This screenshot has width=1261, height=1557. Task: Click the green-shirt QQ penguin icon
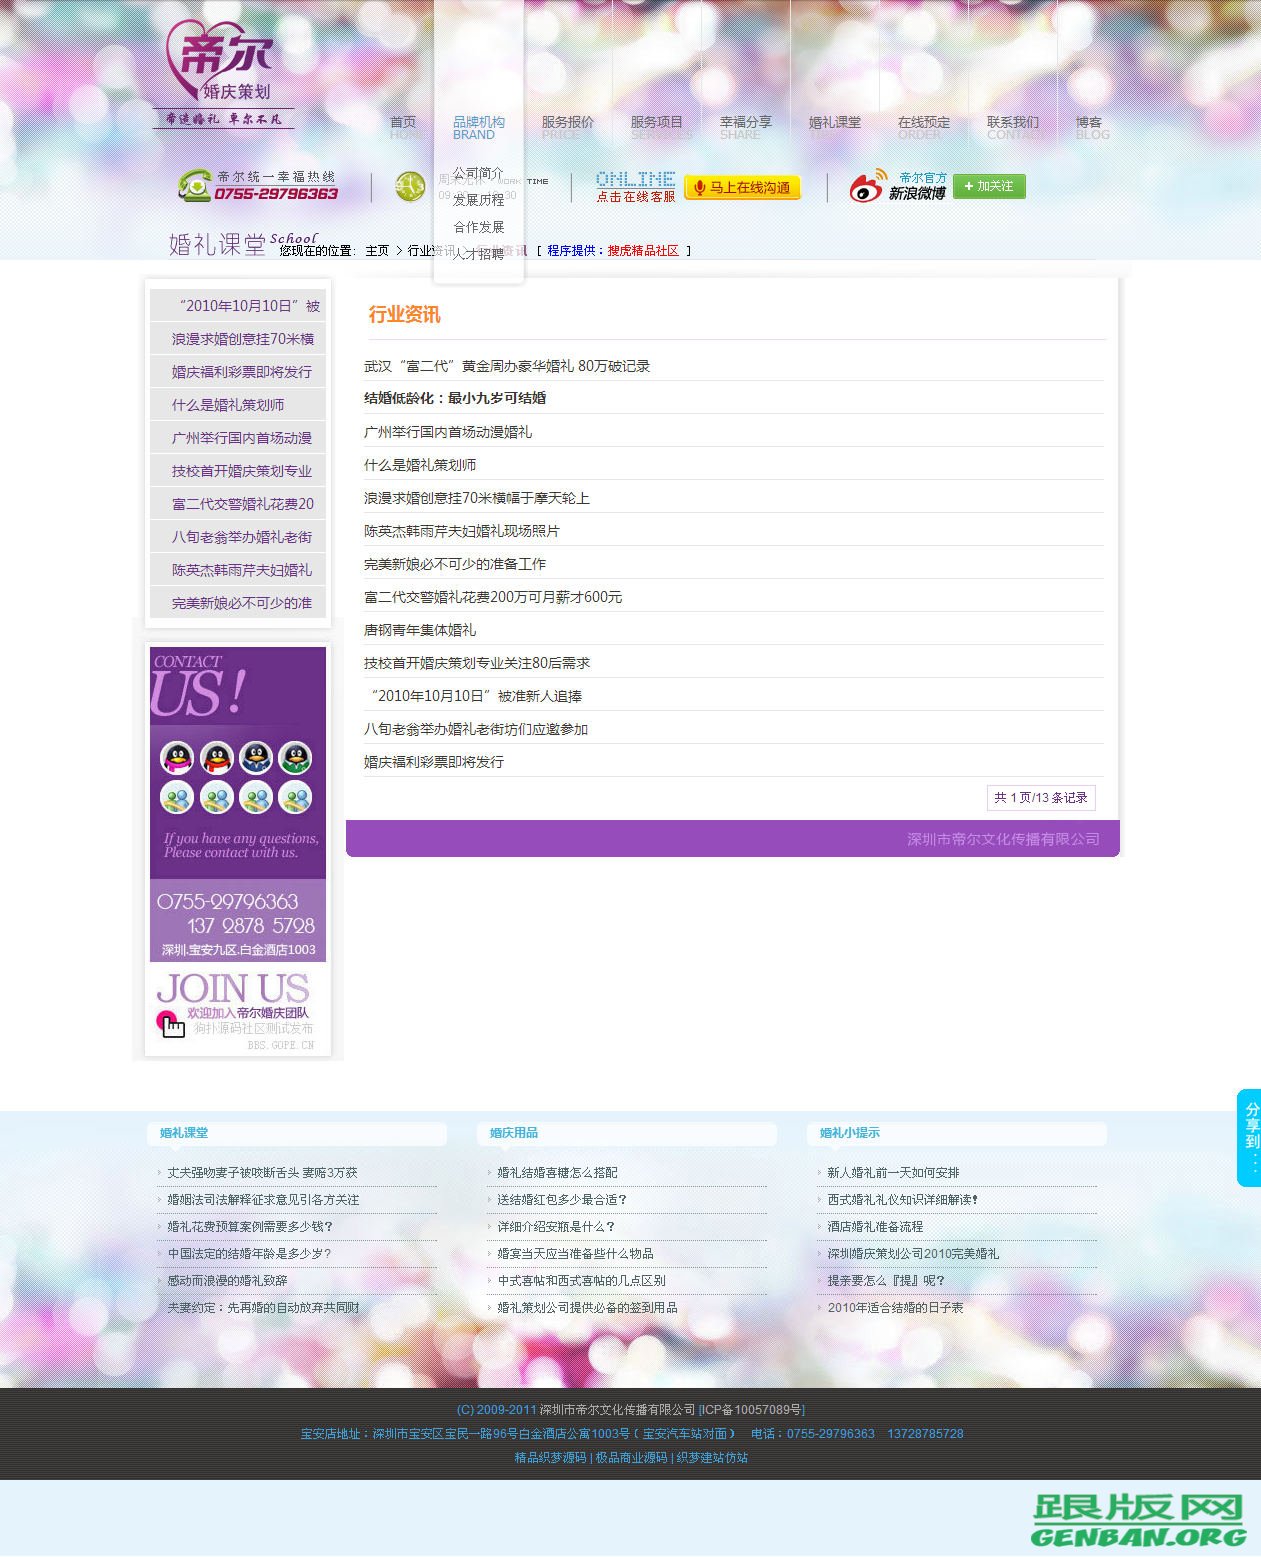point(296,757)
